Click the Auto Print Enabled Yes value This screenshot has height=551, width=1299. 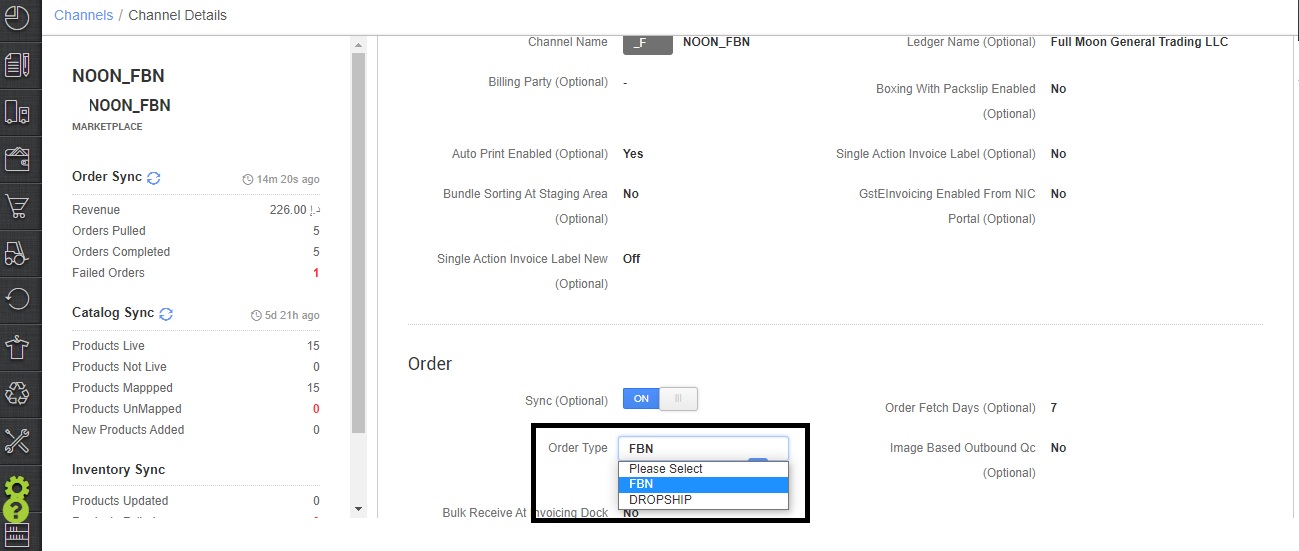(633, 154)
